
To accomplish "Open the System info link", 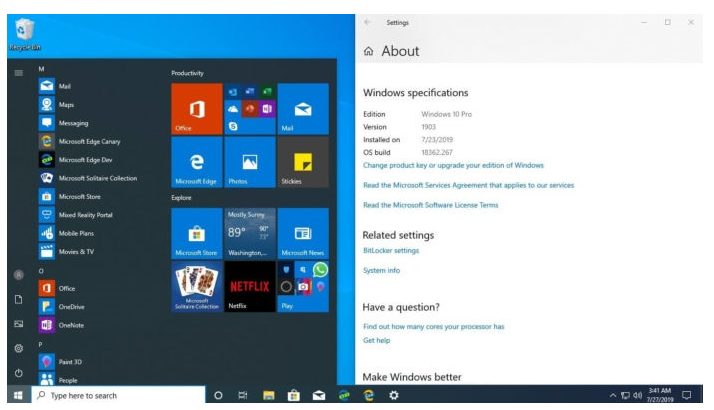I will pyautogui.click(x=381, y=271).
